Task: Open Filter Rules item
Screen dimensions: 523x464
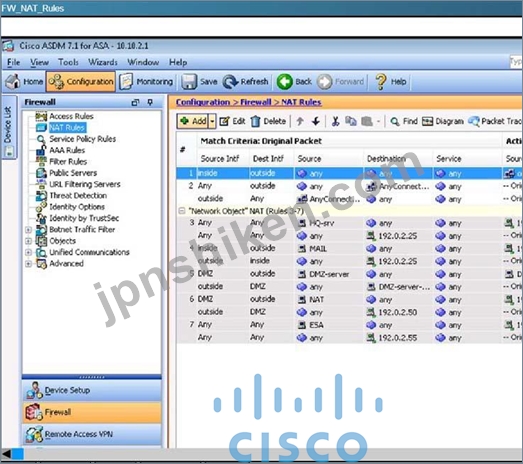Action: click(x=68, y=161)
